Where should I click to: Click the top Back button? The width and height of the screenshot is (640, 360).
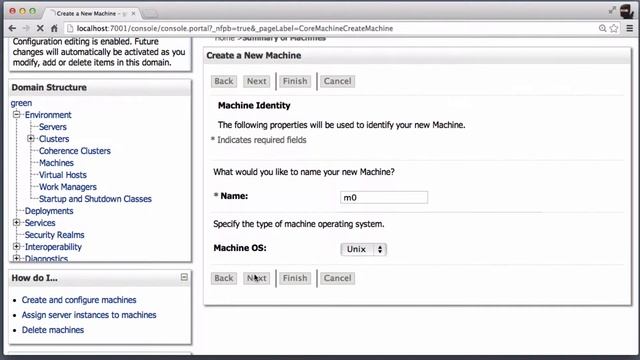224,81
